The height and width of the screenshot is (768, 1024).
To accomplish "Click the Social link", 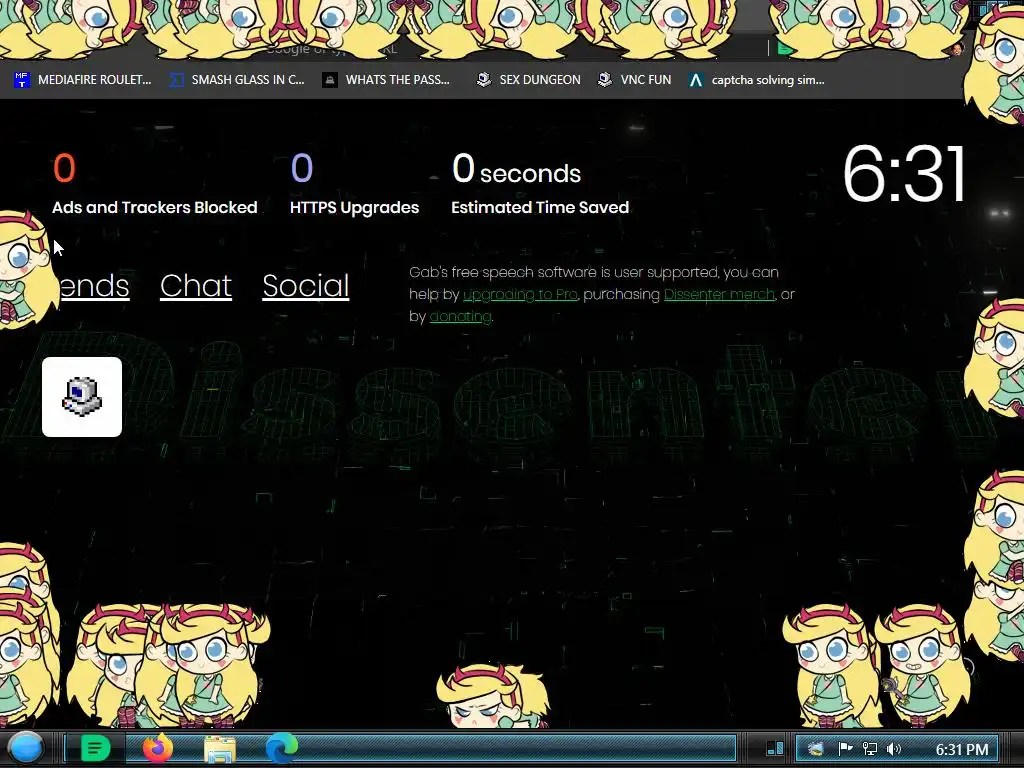I will click(x=306, y=285).
